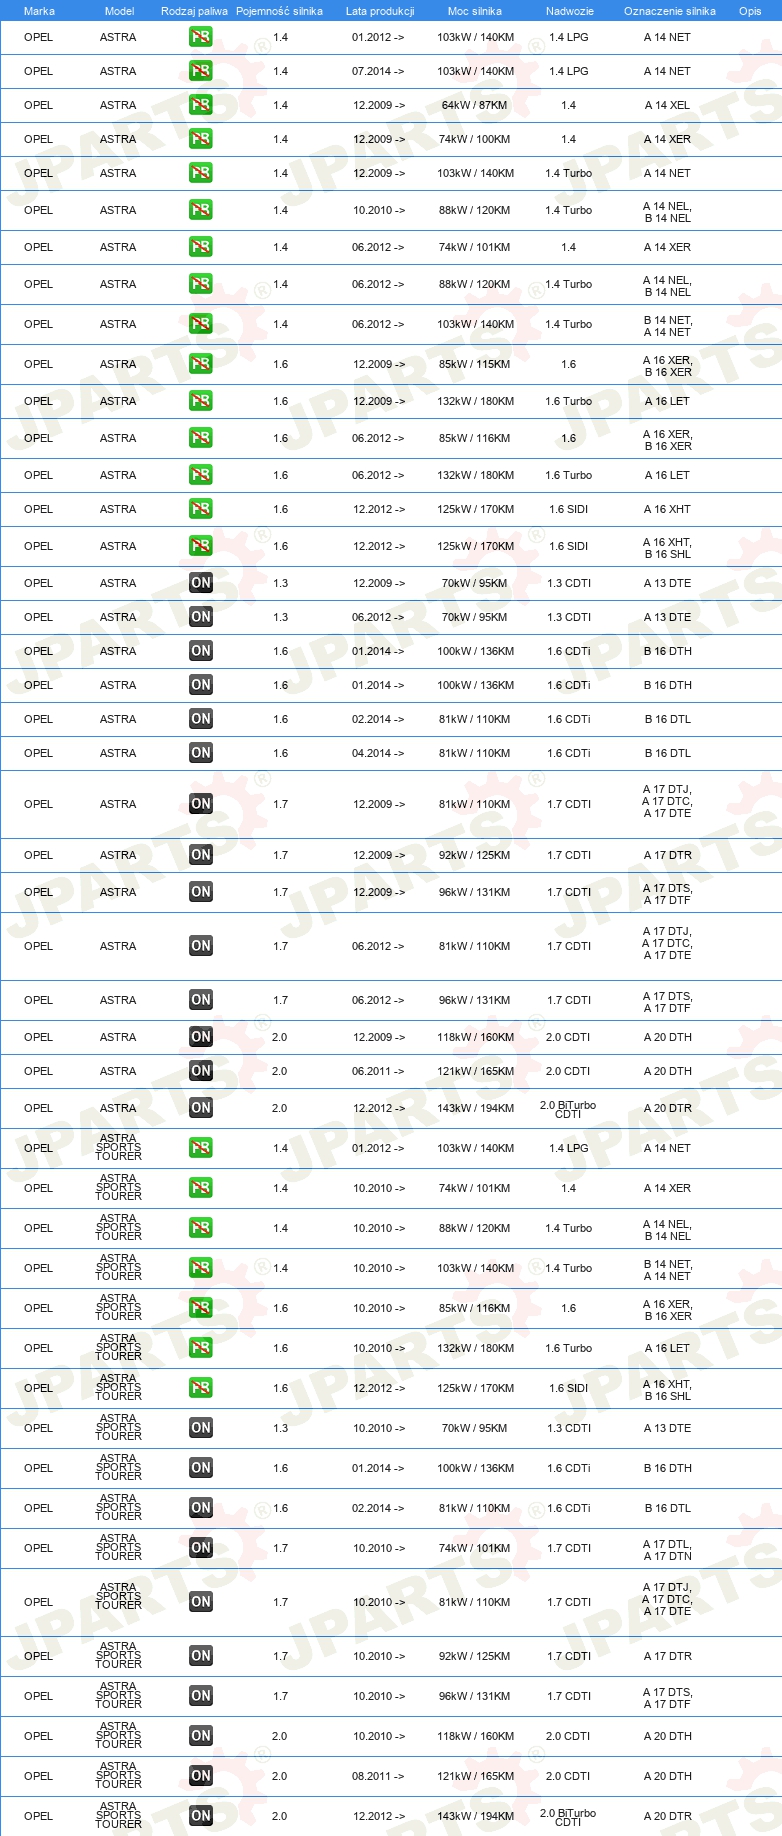Click PB icon for Astra 12.2009 132kW / 180KM
The width and height of the screenshot is (782, 1836).
tap(200, 401)
